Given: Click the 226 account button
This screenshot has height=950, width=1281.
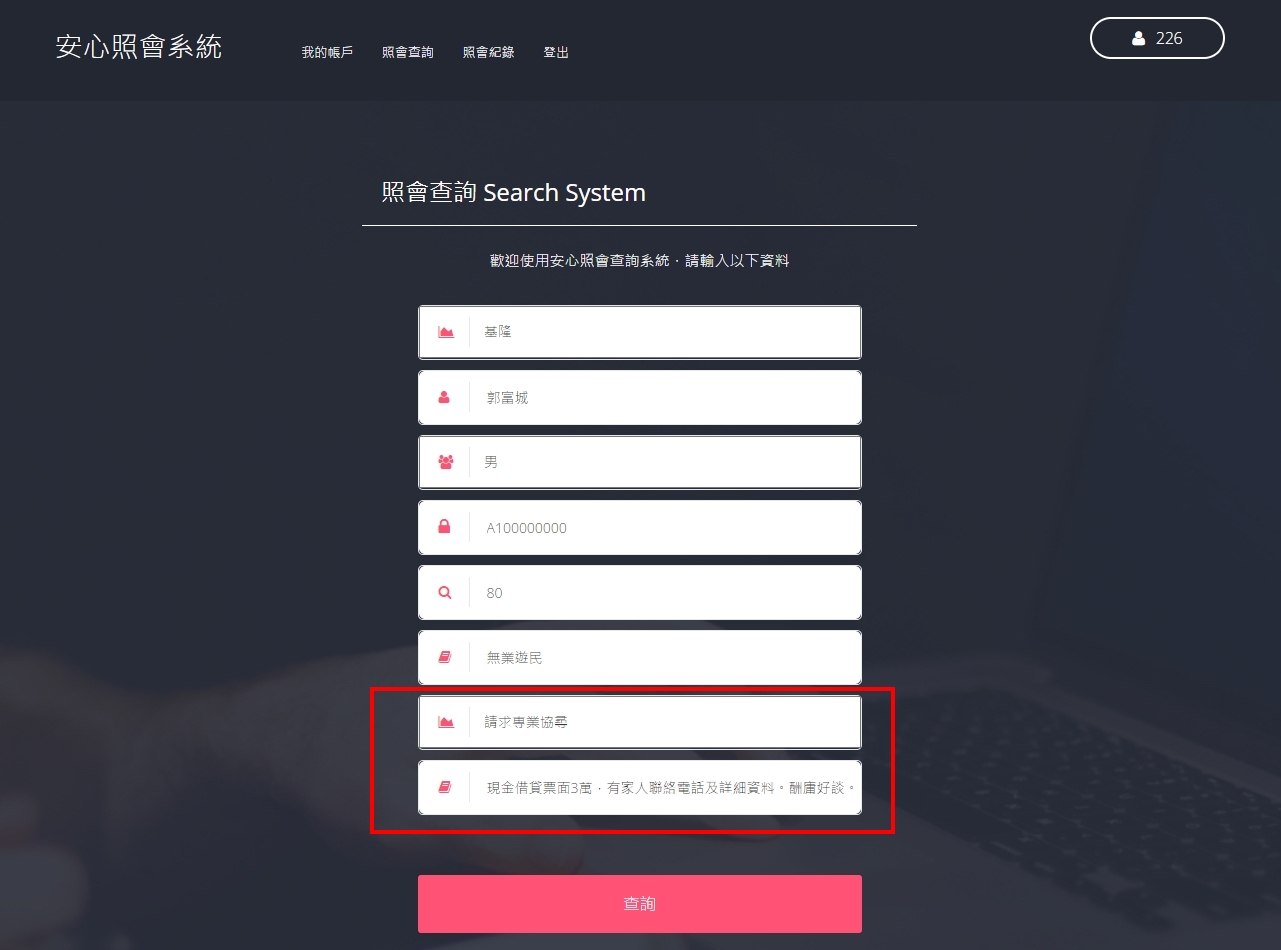Looking at the screenshot, I should coord(1157,38).
